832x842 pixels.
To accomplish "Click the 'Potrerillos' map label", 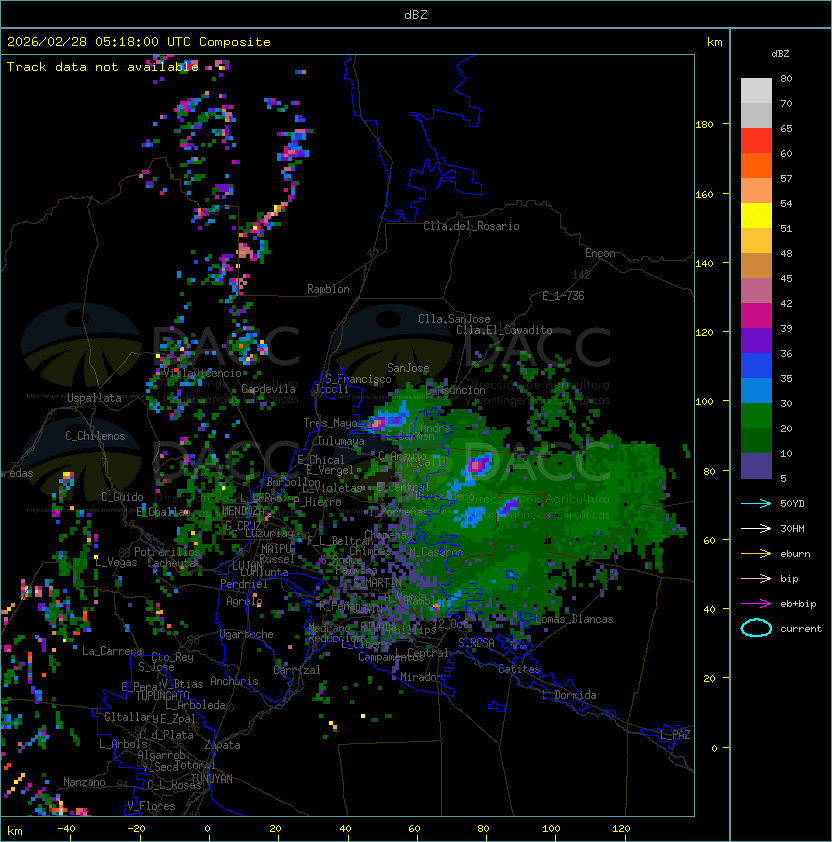I will [x=167, y=552].
